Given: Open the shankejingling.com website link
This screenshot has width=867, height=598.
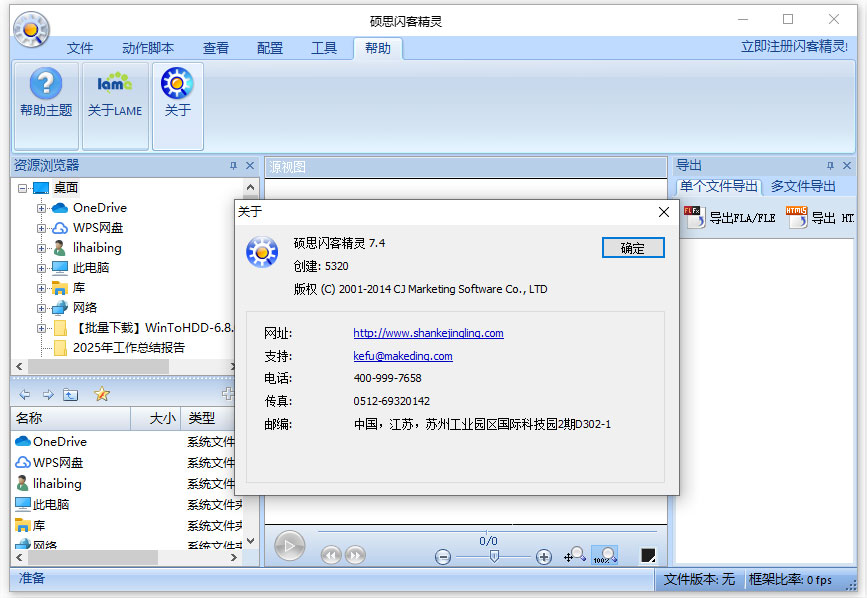Looking at the screenshot, I should [x=429, y=333].
